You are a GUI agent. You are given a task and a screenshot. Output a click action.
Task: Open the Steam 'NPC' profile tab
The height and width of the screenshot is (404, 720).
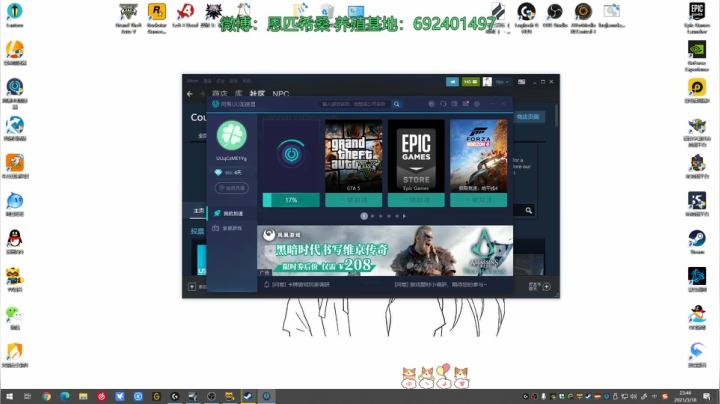tap(281, 94)
